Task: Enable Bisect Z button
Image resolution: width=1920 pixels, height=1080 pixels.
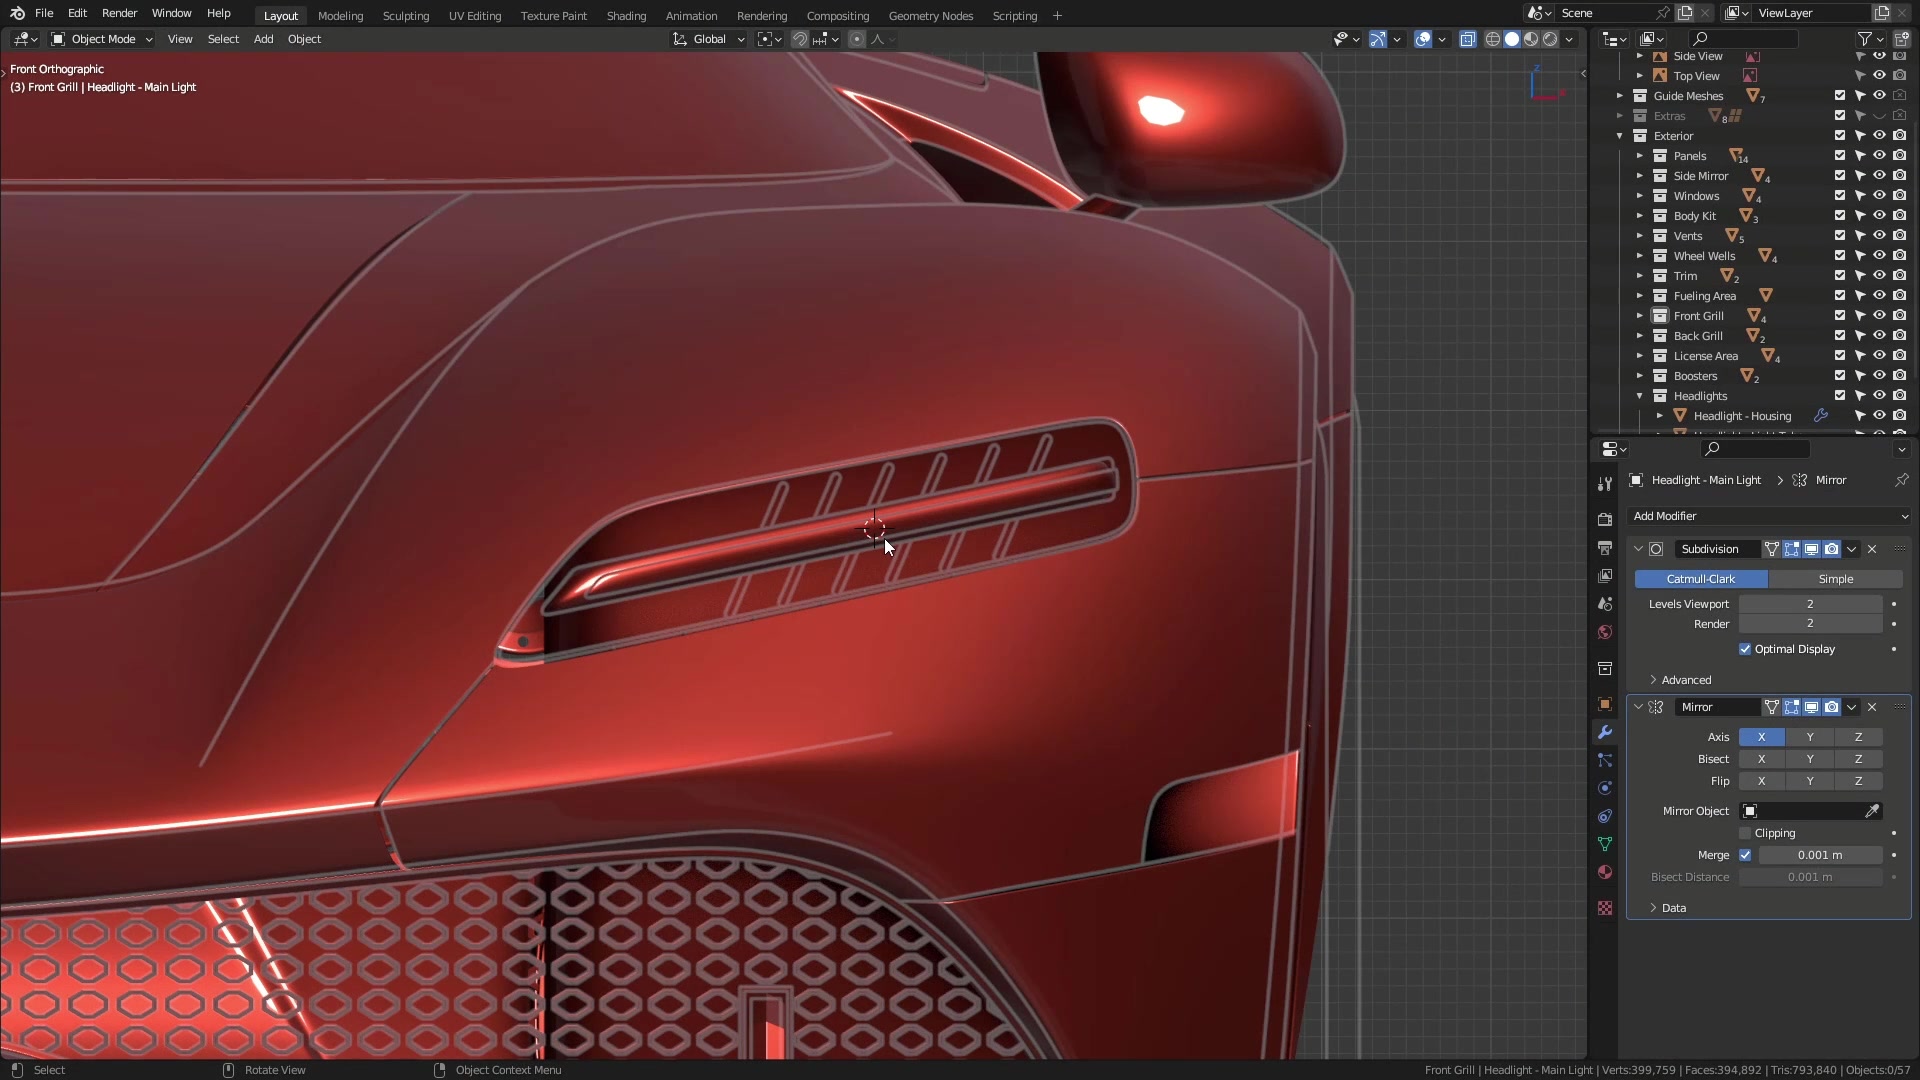Action: [x=1858, y=759]
